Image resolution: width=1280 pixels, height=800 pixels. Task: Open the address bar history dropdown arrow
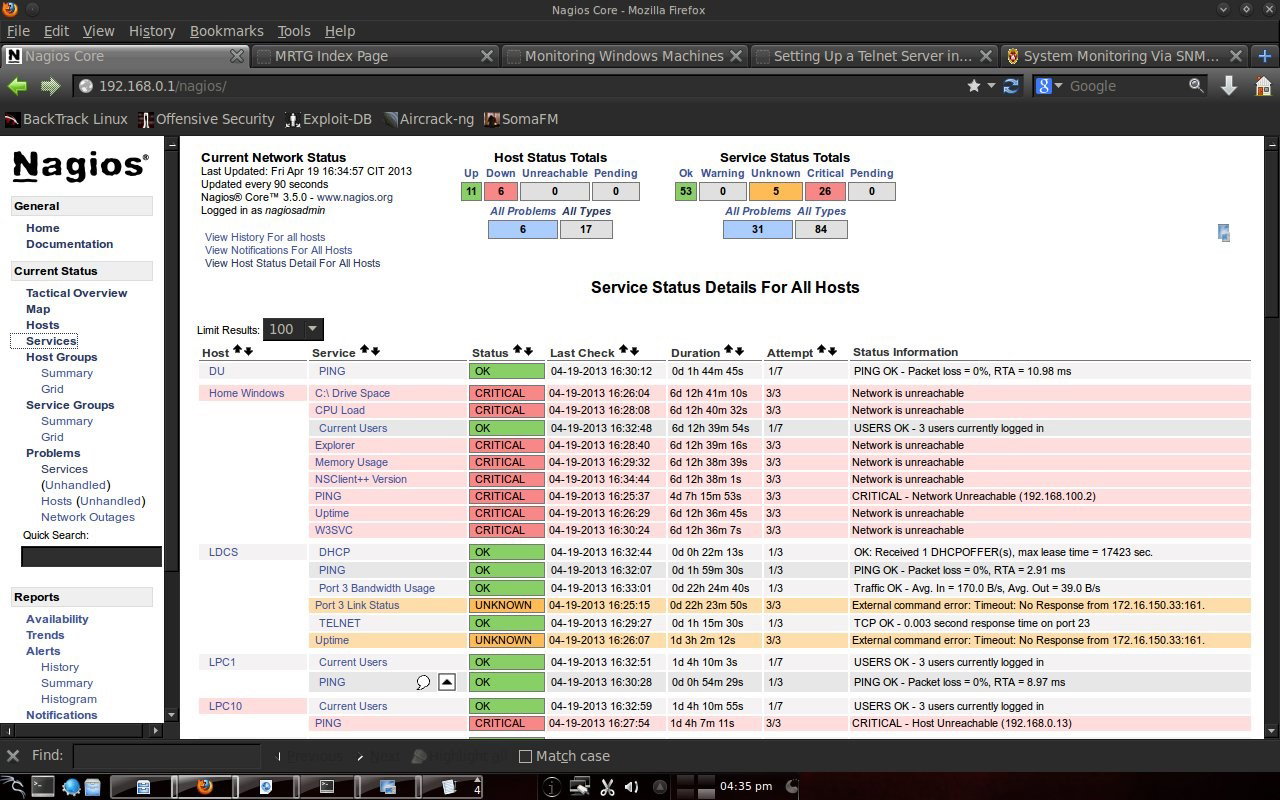991,86
